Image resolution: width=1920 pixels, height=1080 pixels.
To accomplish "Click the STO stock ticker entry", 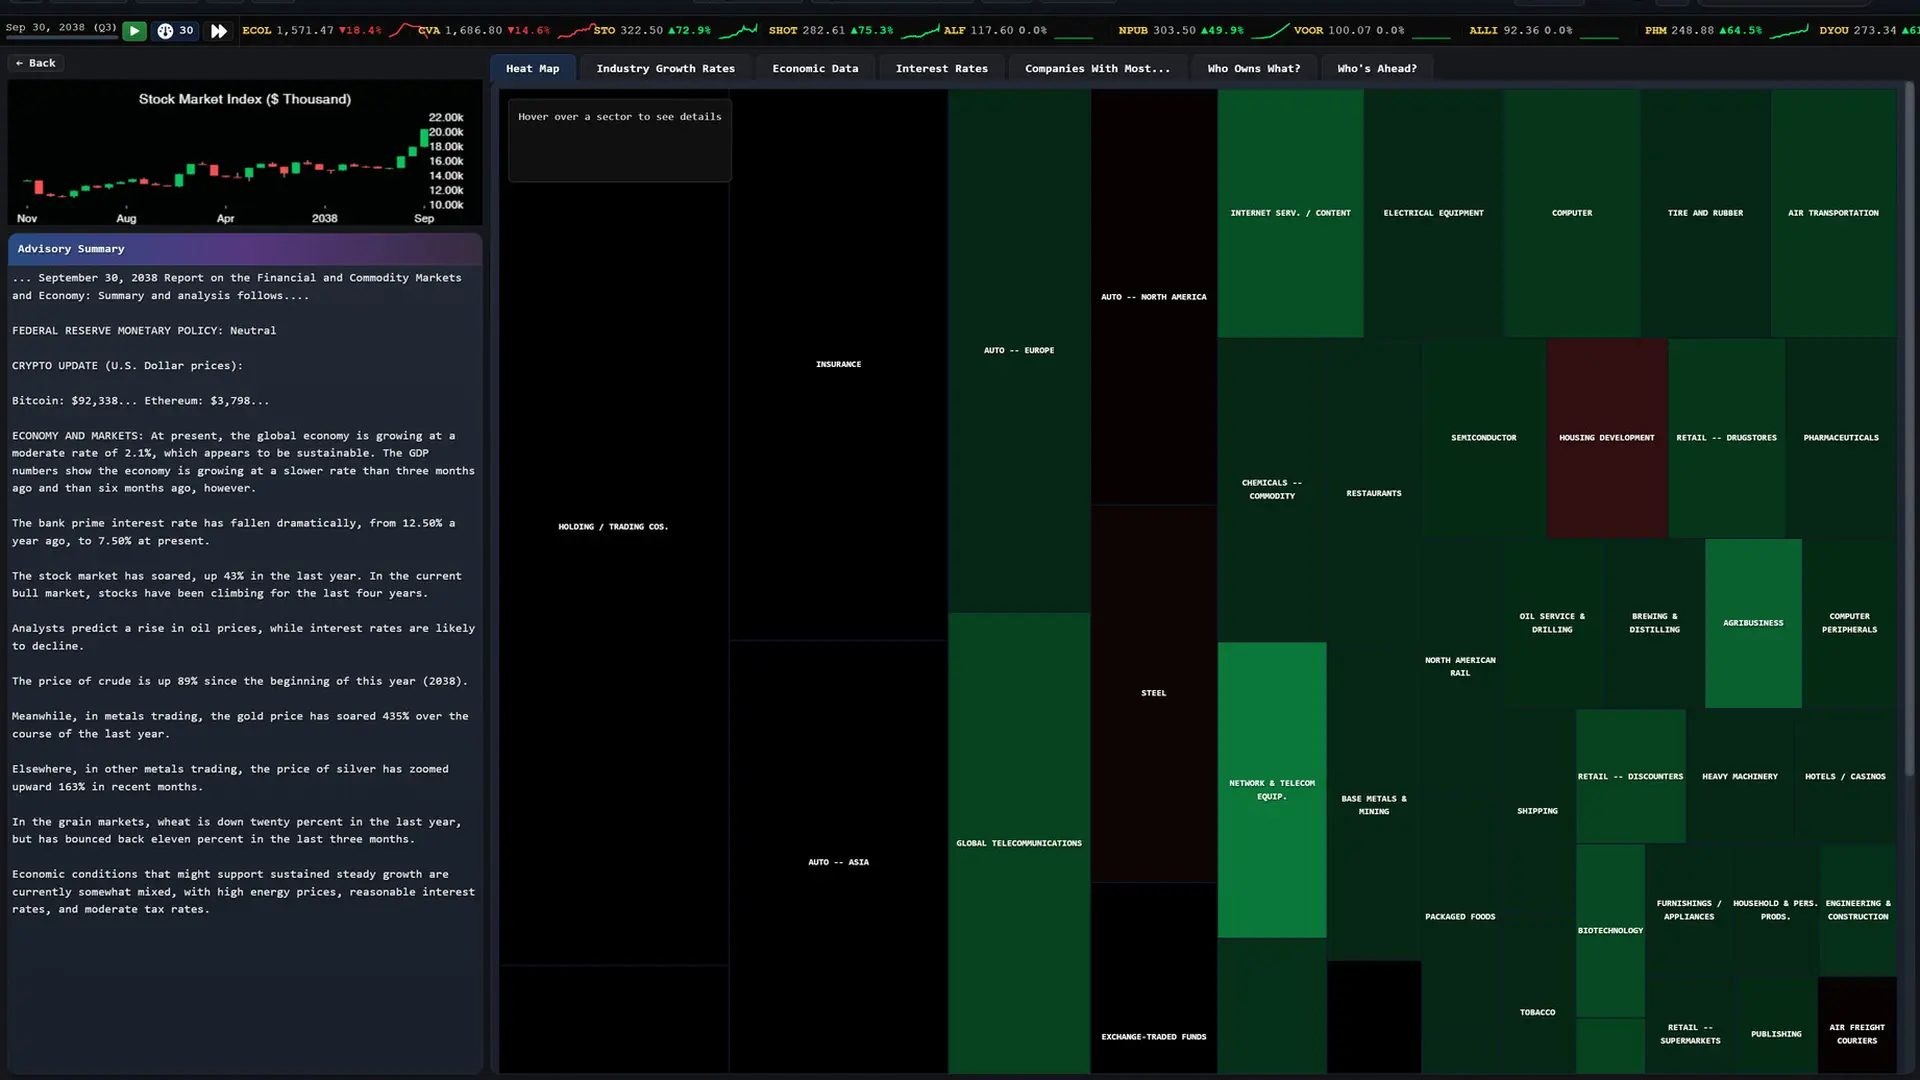I will [651, 30].
